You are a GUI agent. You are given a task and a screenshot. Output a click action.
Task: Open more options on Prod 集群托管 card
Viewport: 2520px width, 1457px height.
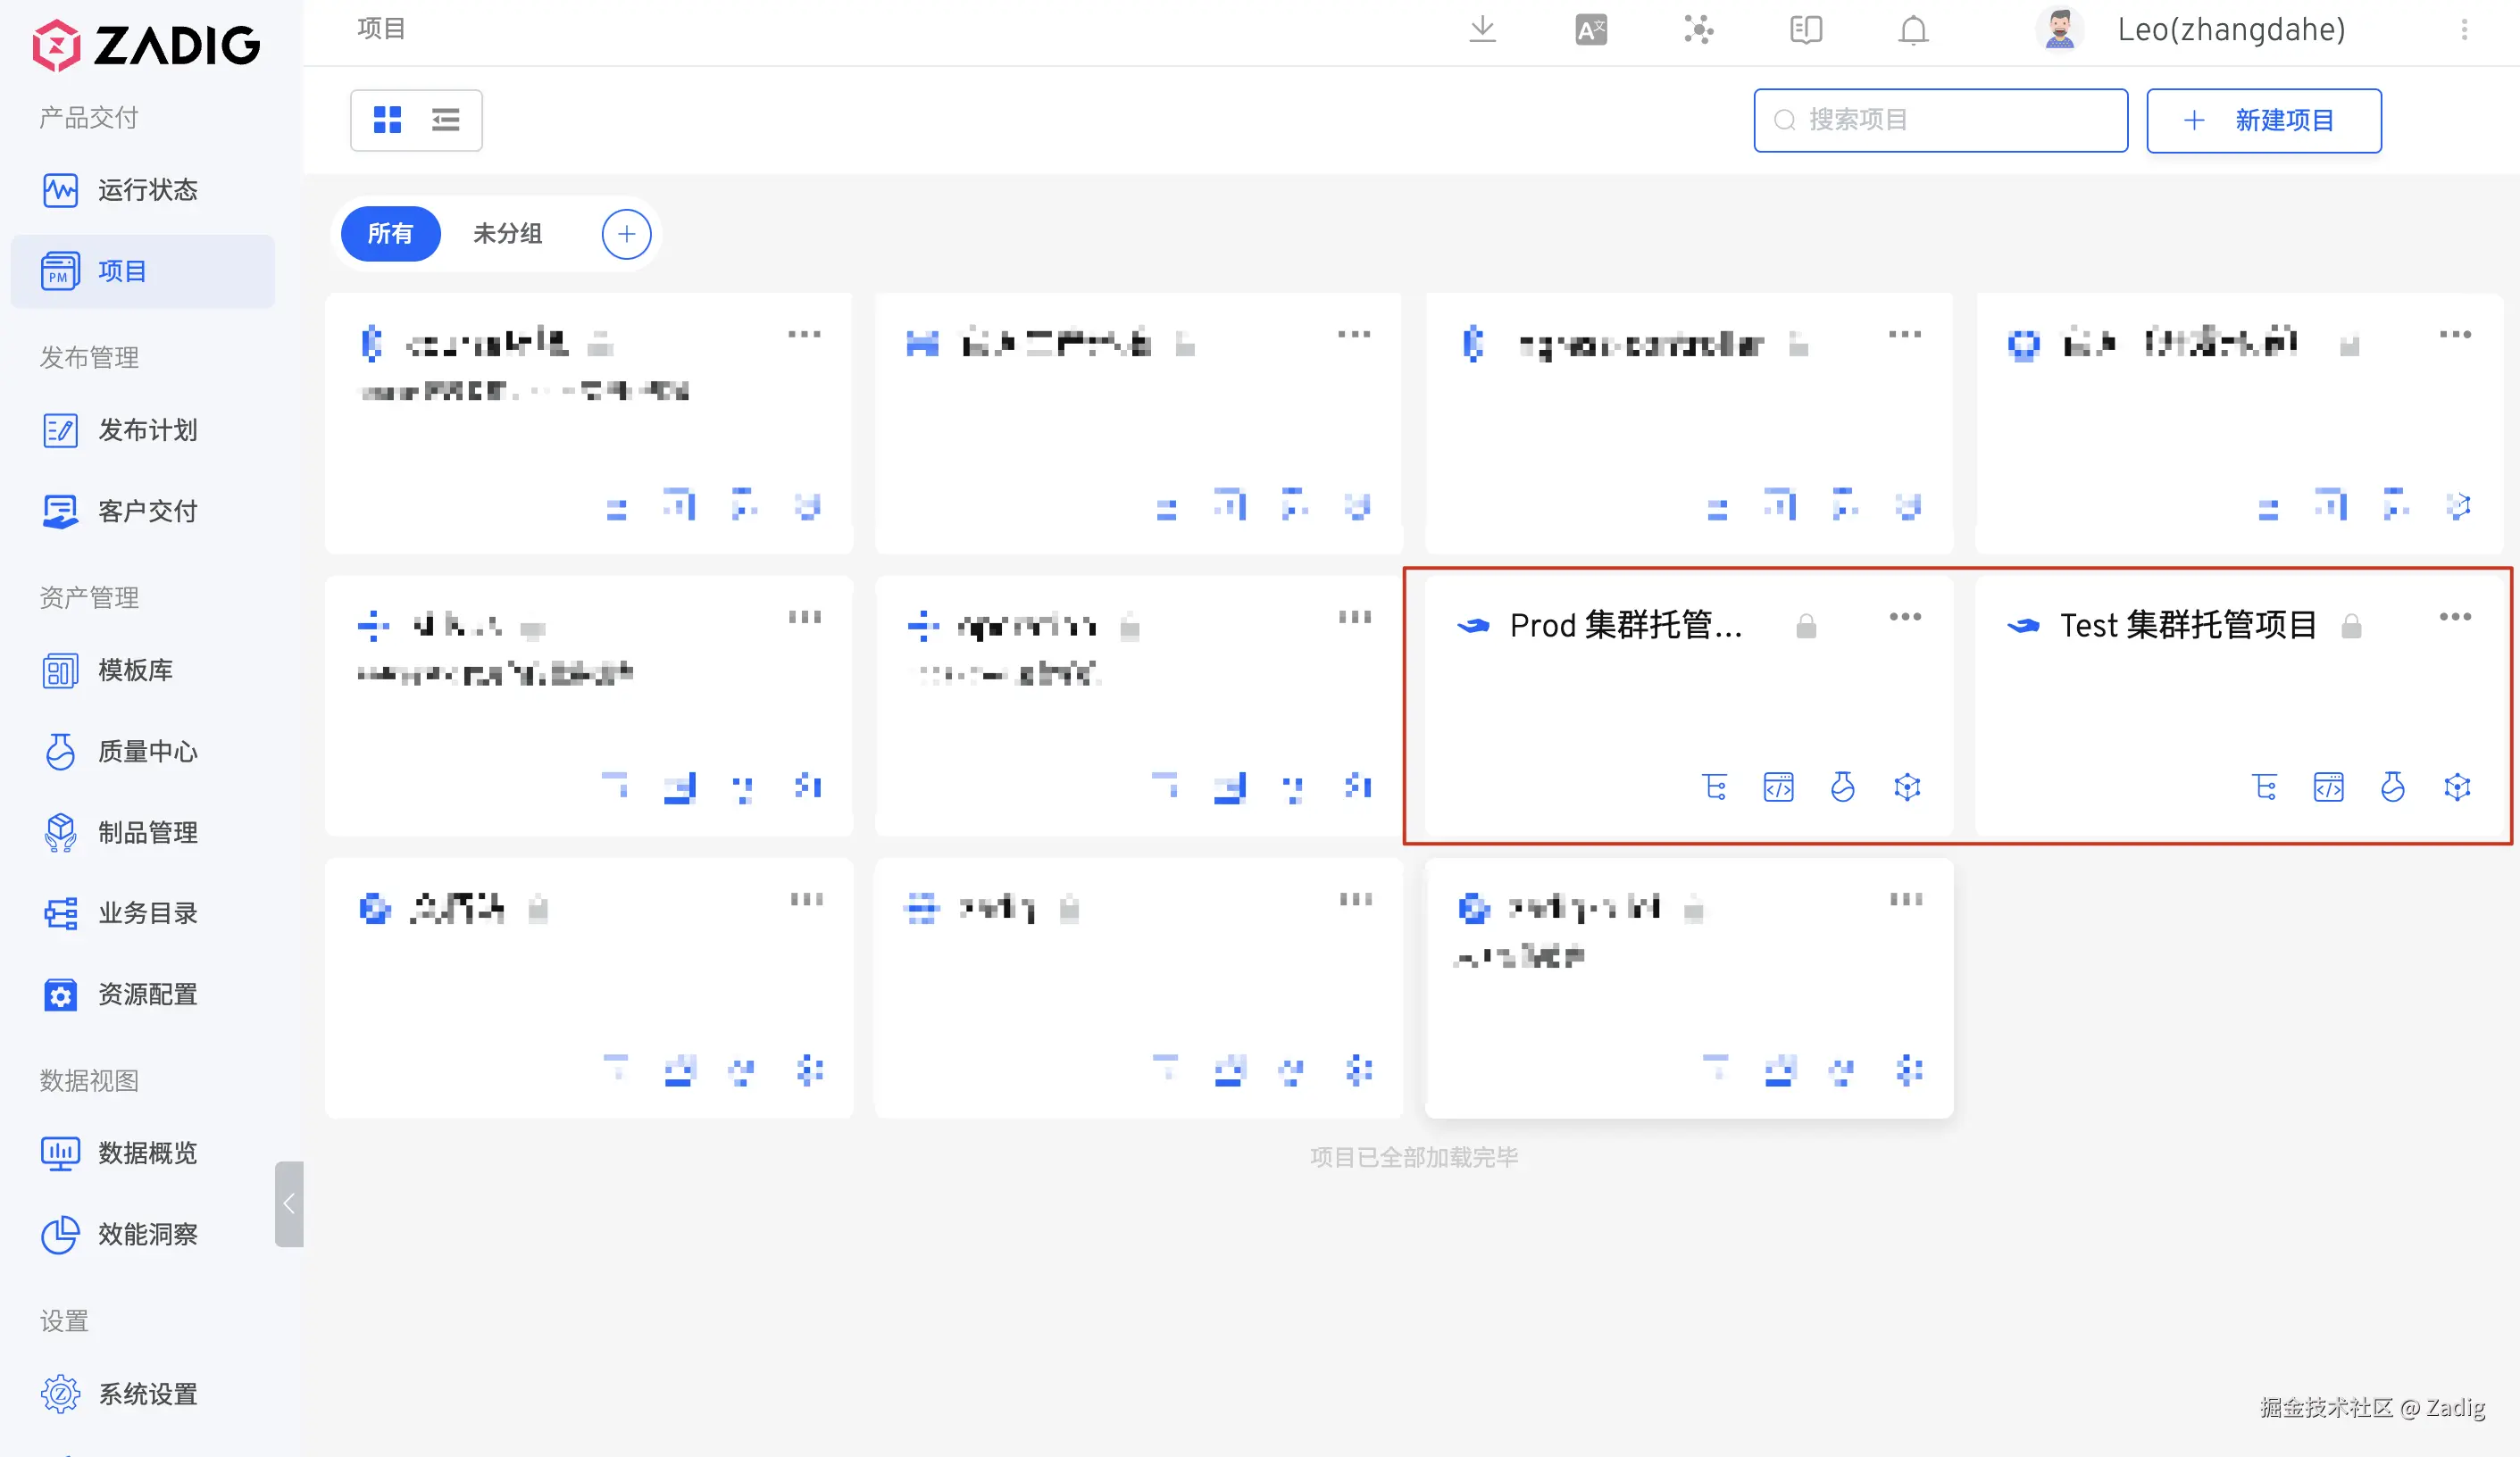(x=1904, y=617)
